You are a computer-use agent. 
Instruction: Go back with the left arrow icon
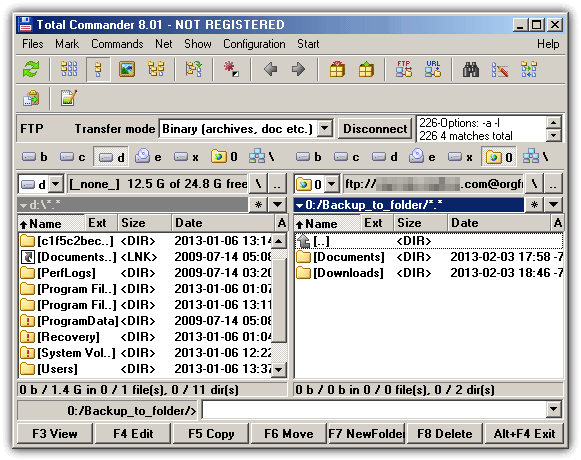click(x=270, y=69)
